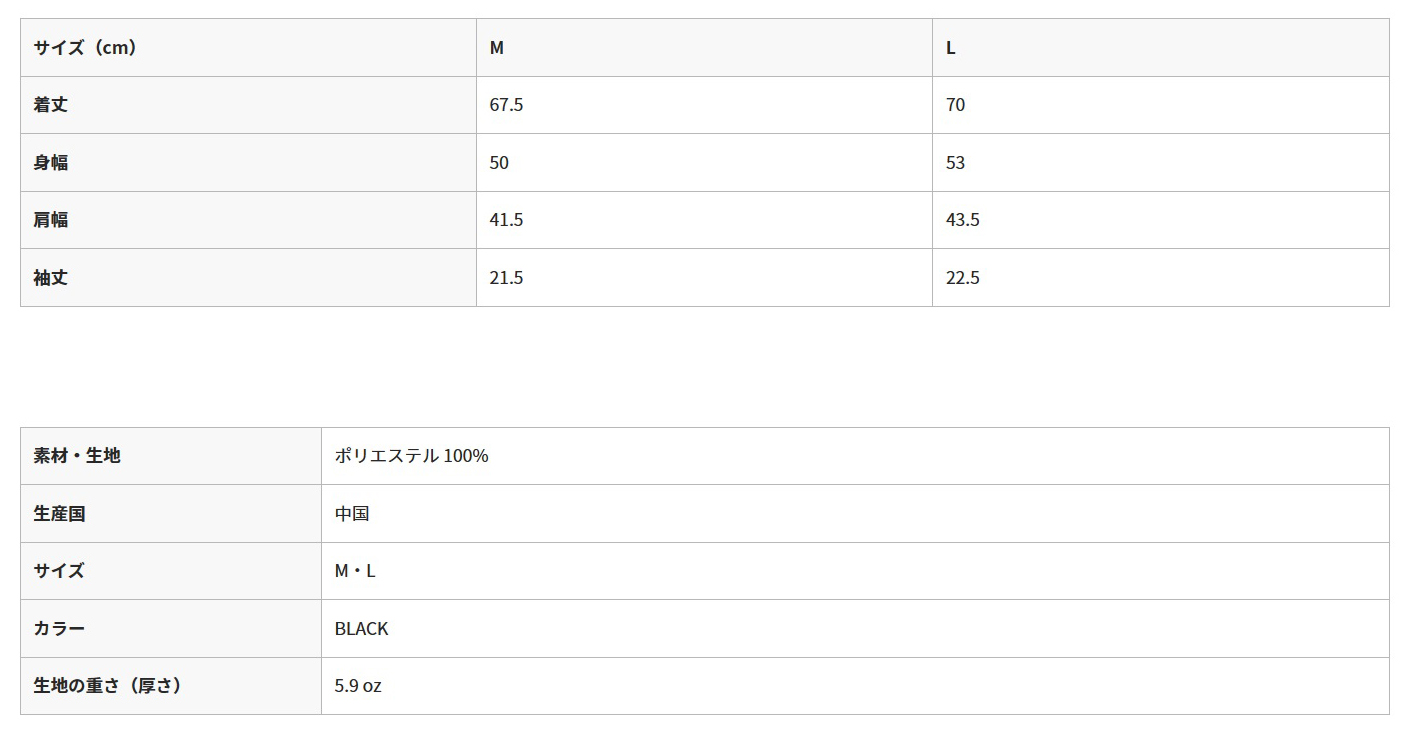Click the 70 value for L 着丈

[x=955, y=105]
